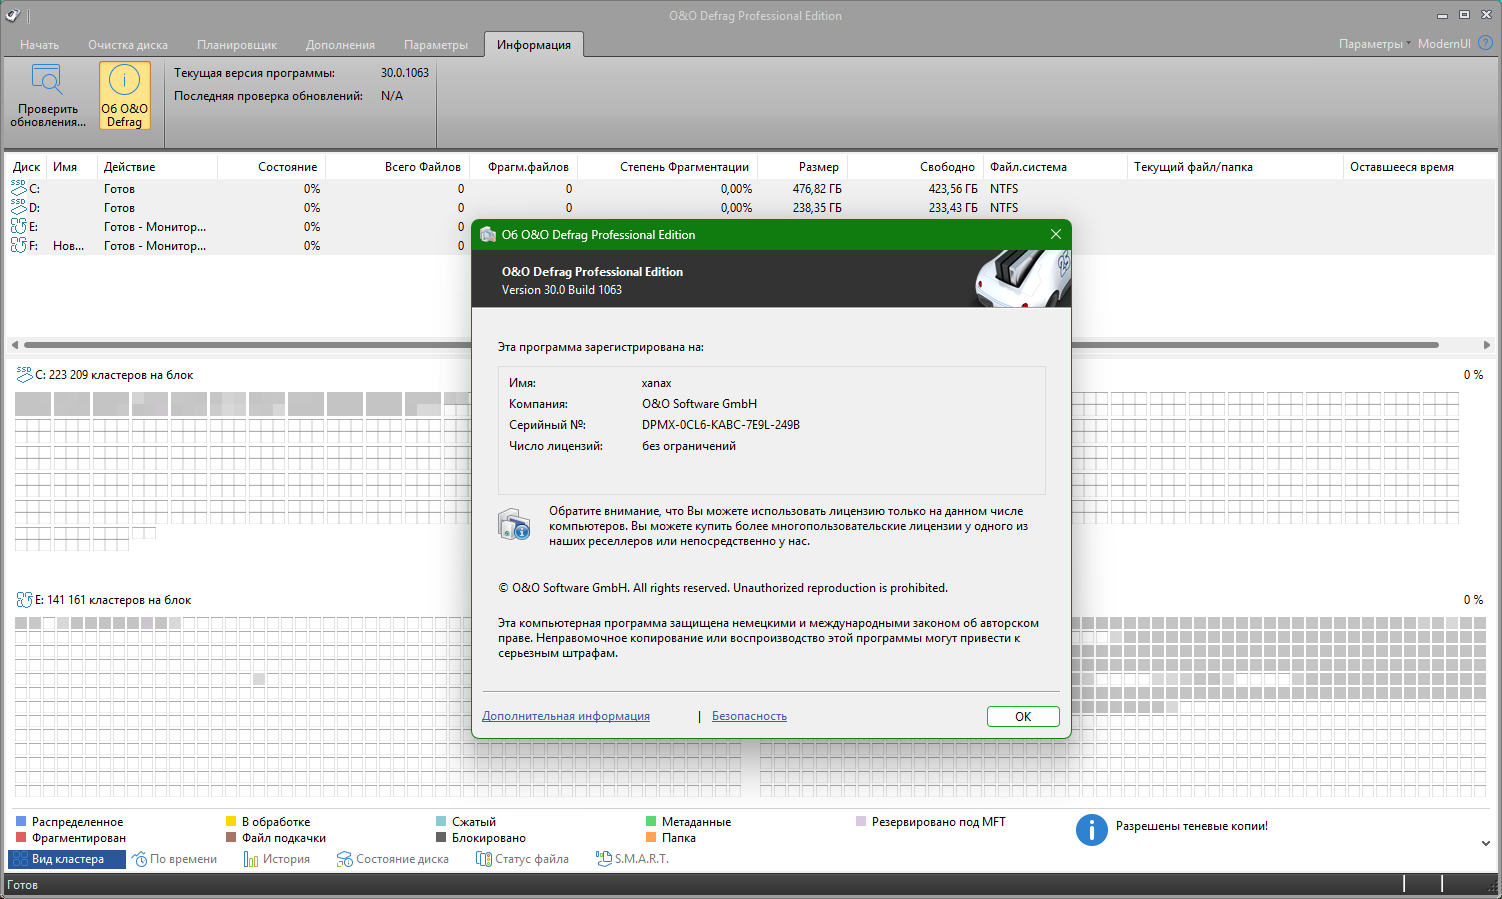Sort by the Свободно column header

coord(915,167)
